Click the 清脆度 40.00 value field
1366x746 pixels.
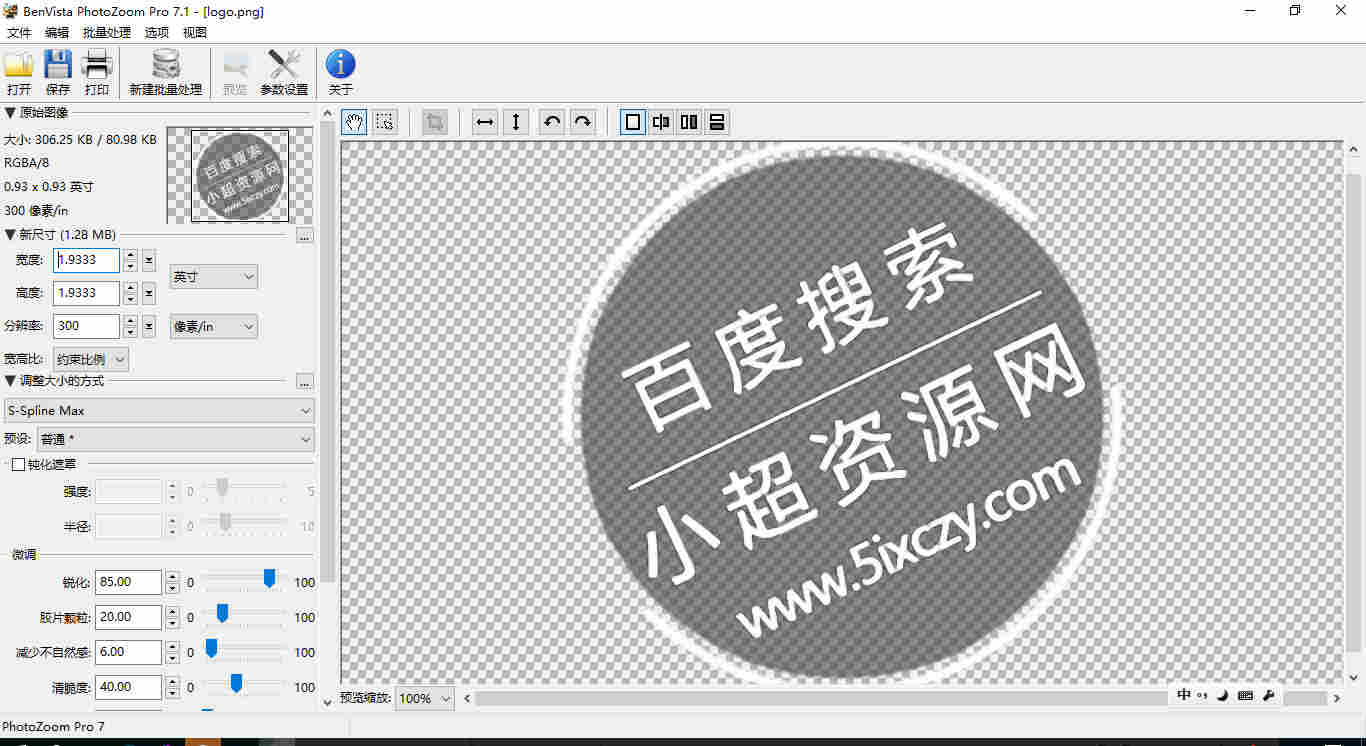coord(129,687)
